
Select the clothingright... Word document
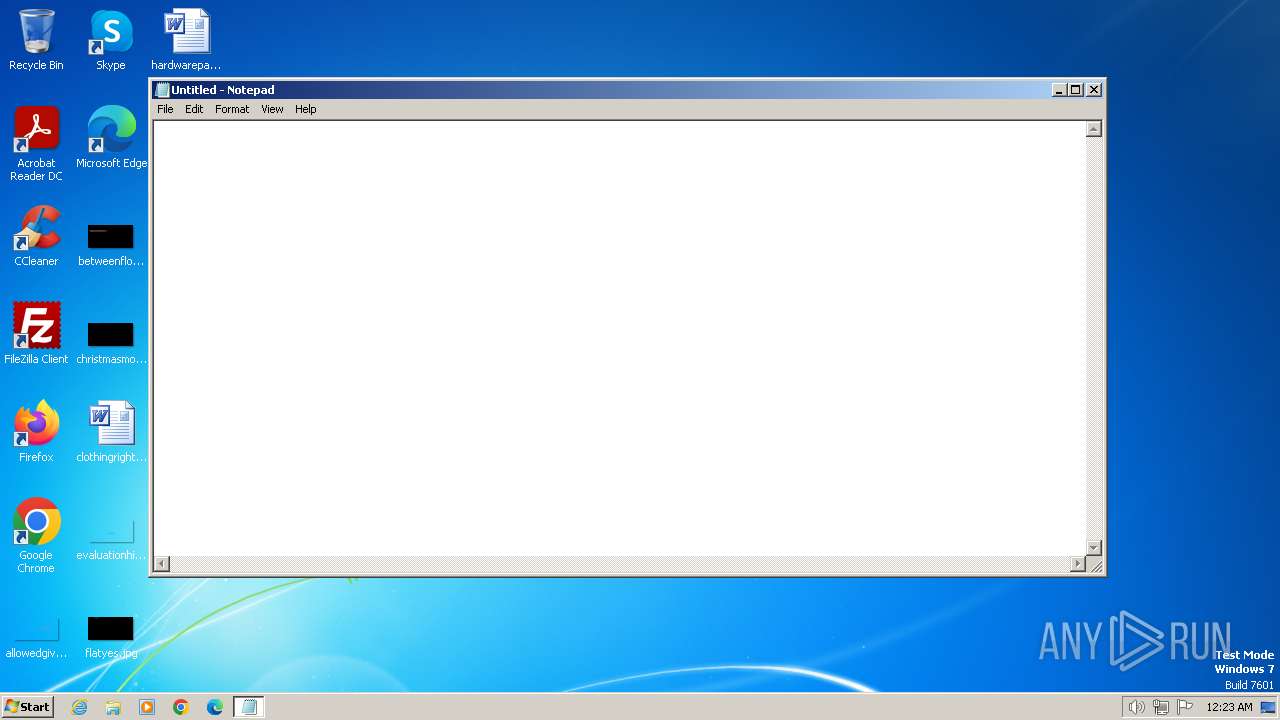111,432
